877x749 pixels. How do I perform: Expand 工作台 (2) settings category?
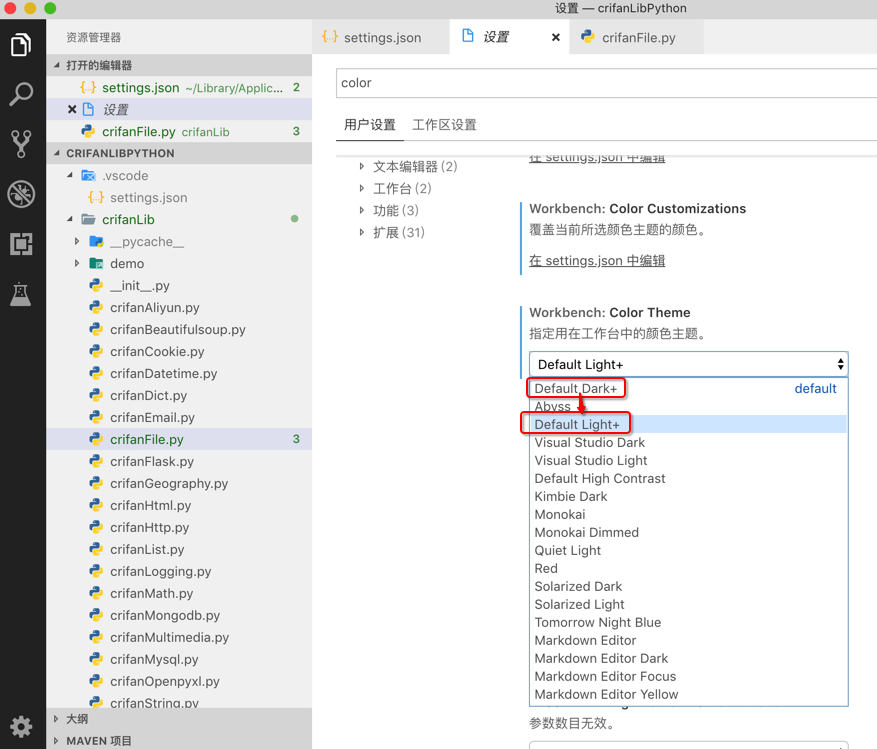tap(362, 189)
